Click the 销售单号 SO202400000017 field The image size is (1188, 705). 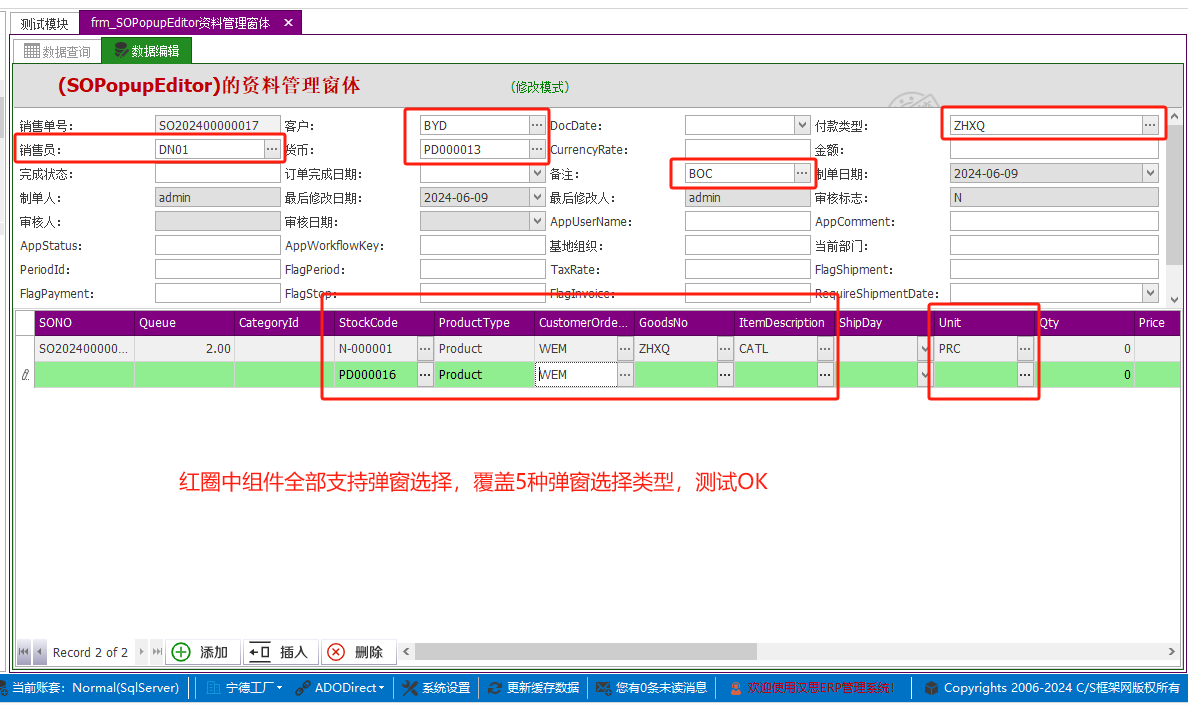coord(217,125)
